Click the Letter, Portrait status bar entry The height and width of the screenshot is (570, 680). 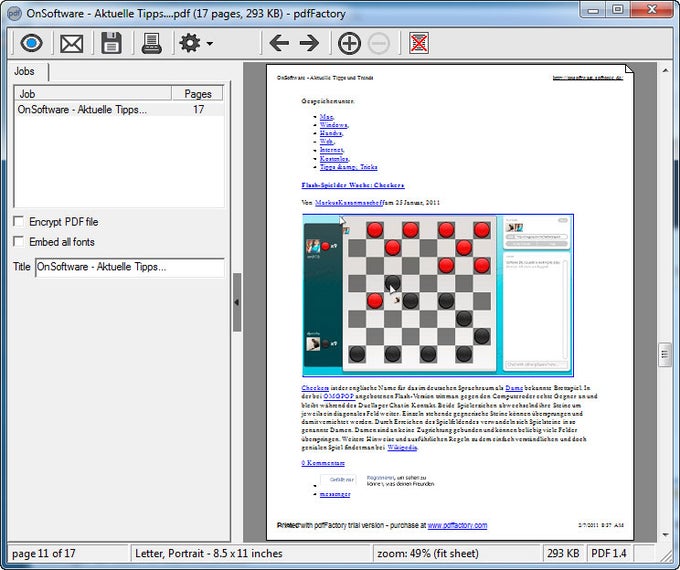pyautogui.click(x=252, y=554)
